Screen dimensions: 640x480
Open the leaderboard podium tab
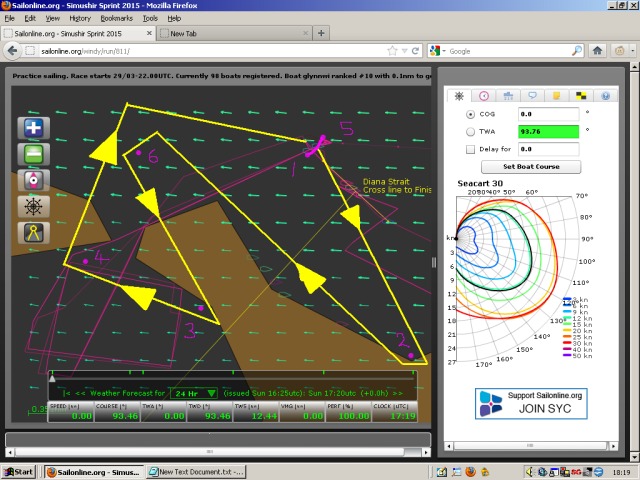(508, 96)
